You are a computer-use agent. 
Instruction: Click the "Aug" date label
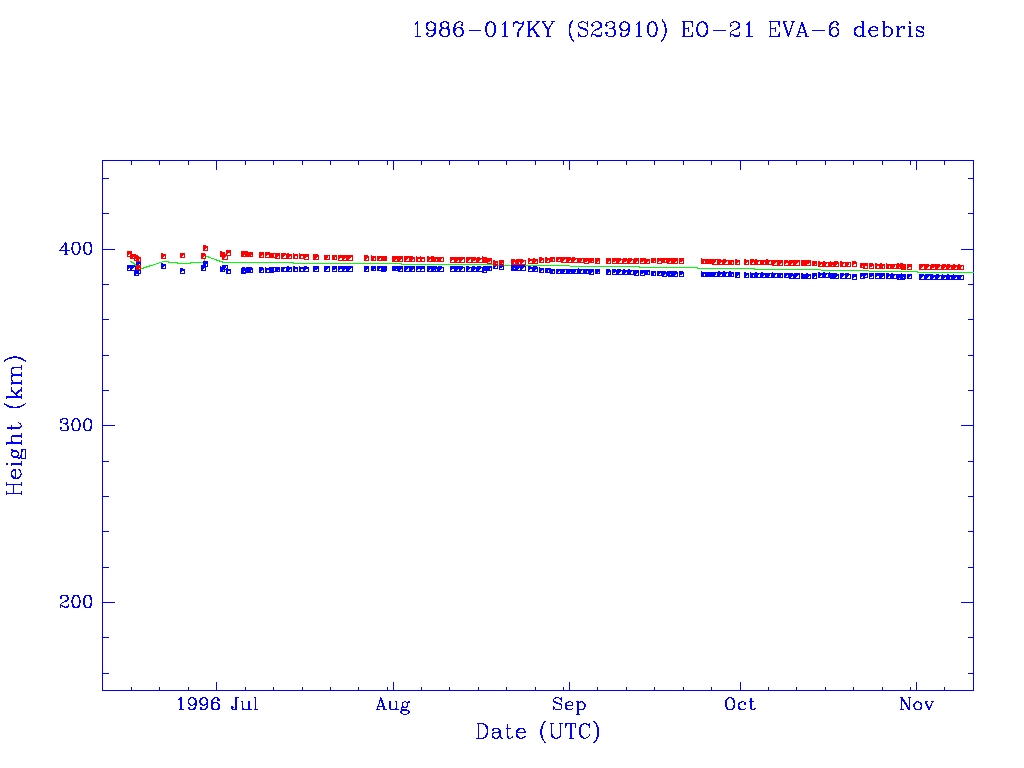(393, 705)
